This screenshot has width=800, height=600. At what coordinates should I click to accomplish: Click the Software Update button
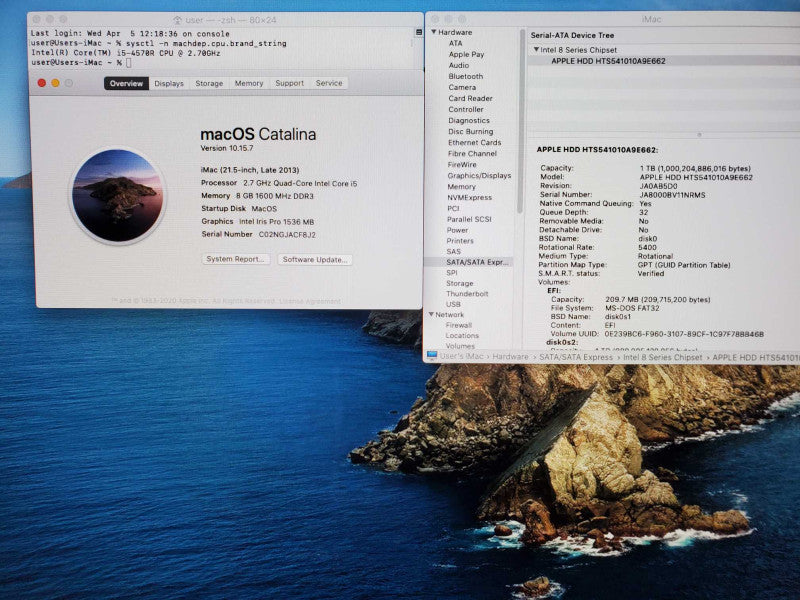(315, 259)
